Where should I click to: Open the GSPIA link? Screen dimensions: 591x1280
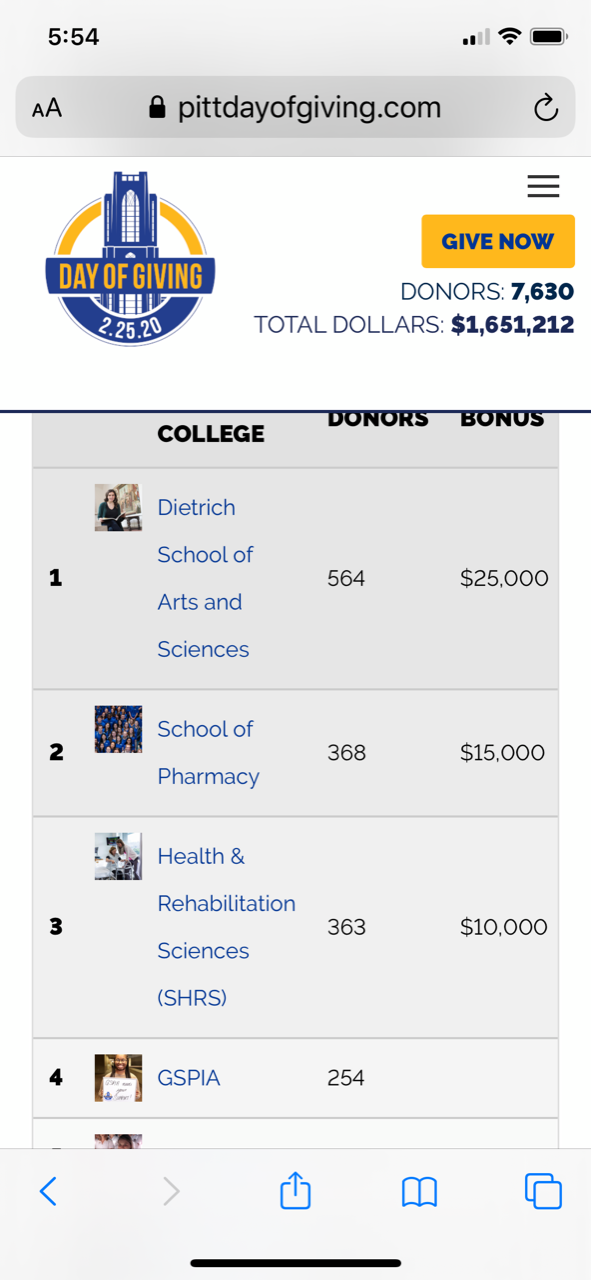click(x=189, y=1078)
